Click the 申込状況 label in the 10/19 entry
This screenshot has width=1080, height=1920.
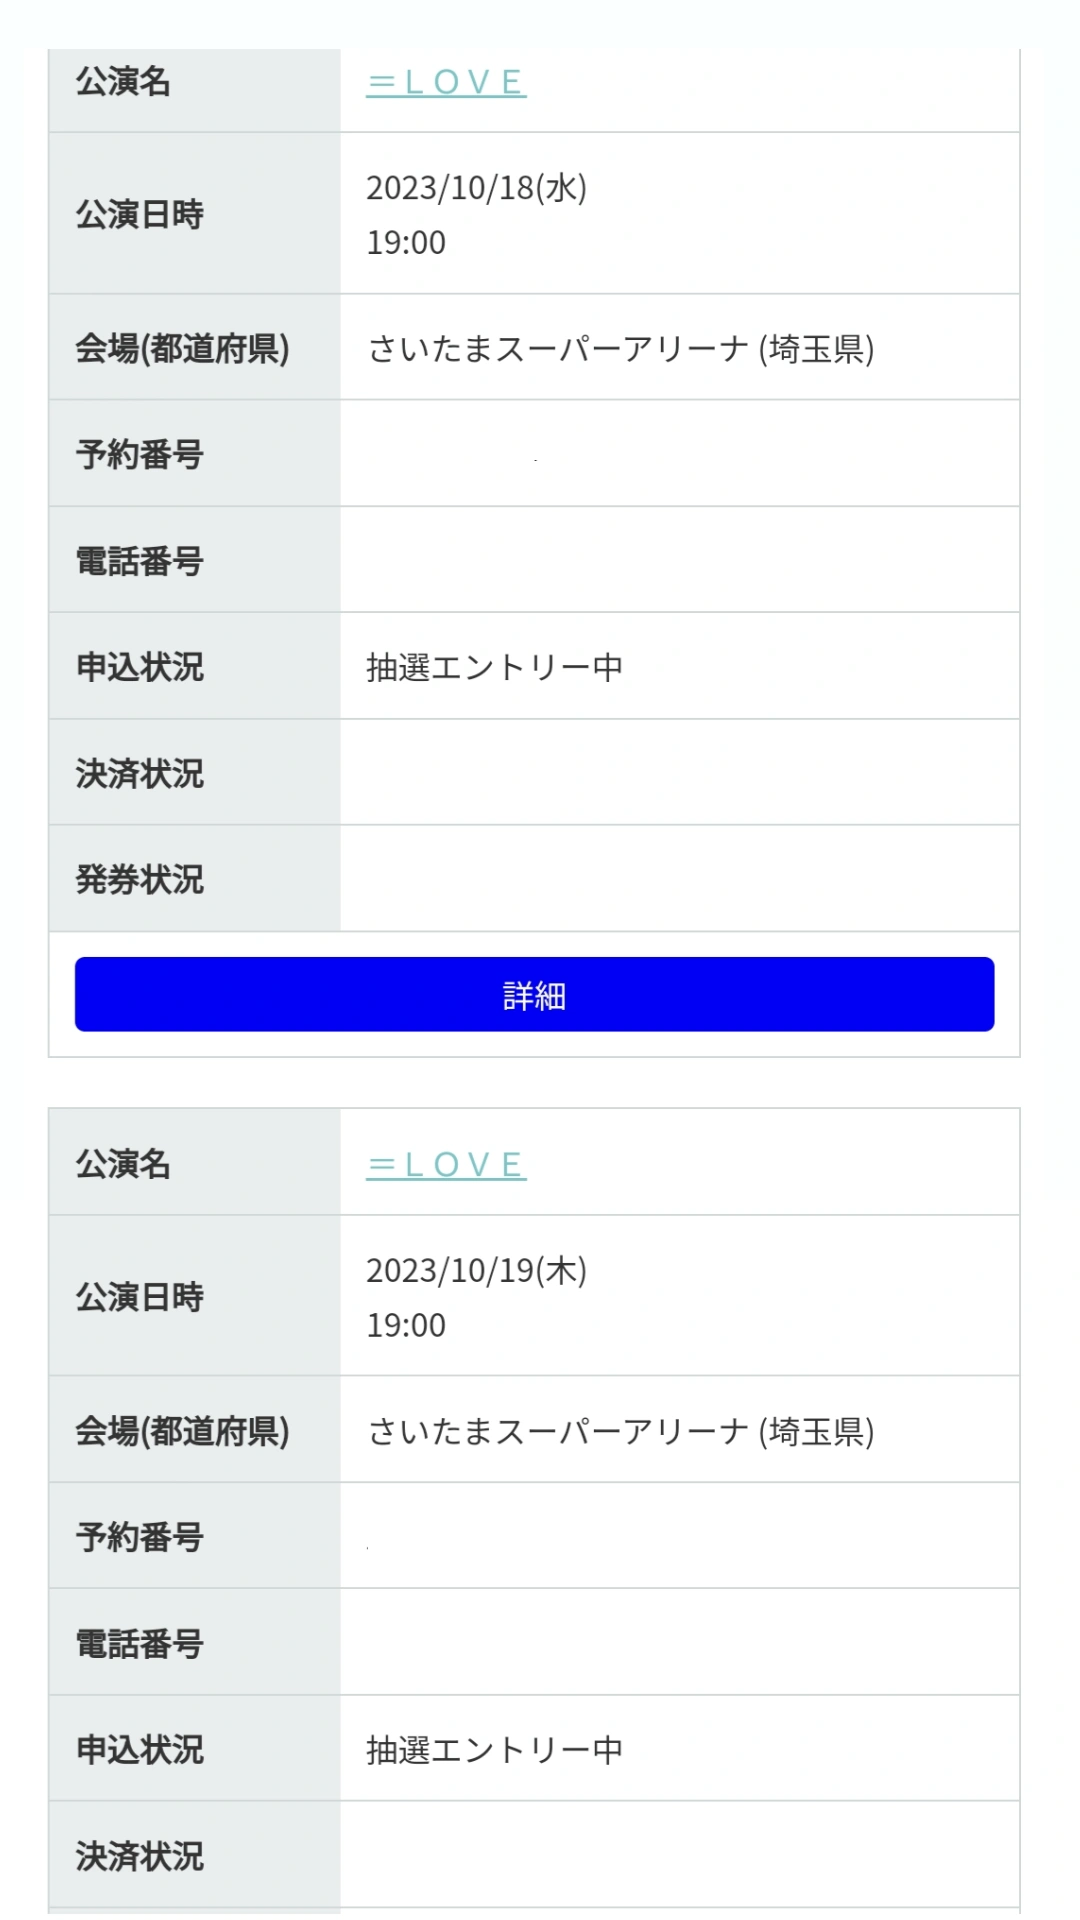(x=140, y=1750)
